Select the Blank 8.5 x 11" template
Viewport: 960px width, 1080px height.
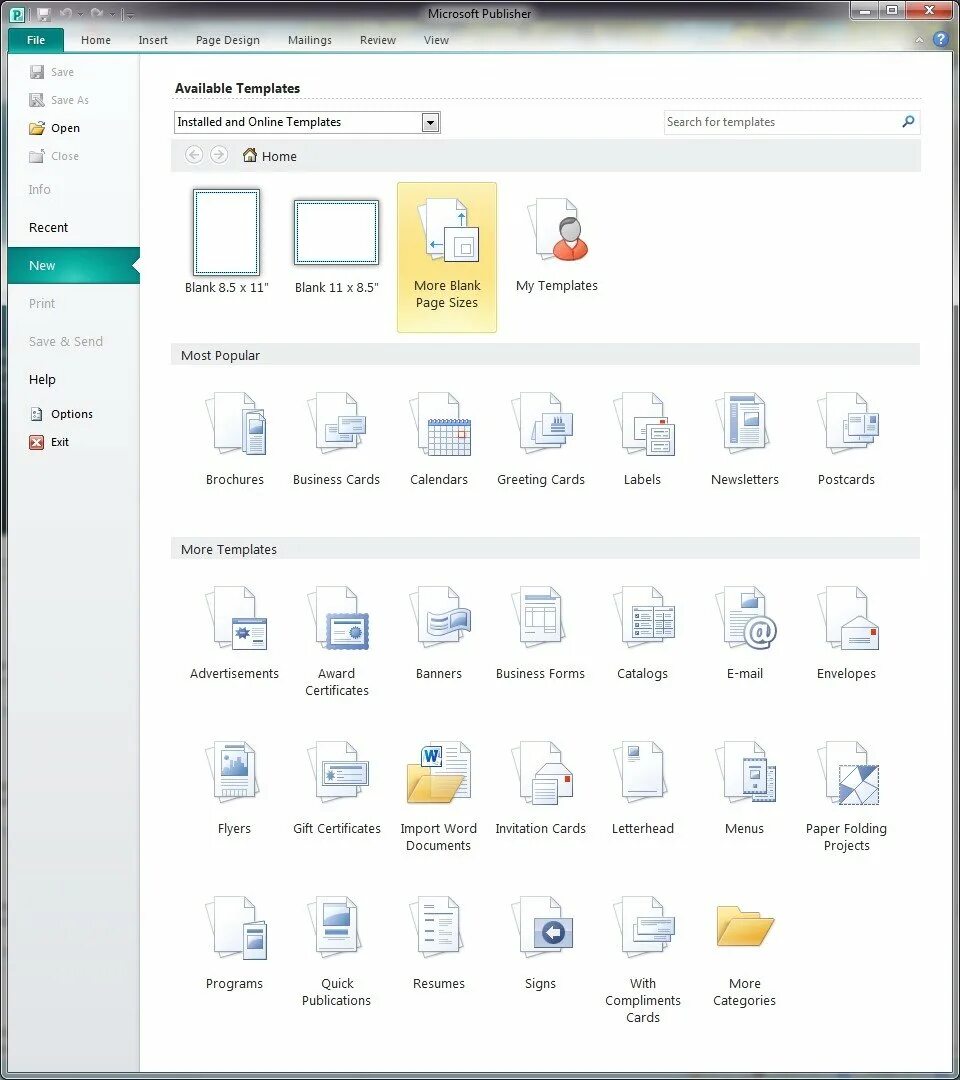click(227, 241)
